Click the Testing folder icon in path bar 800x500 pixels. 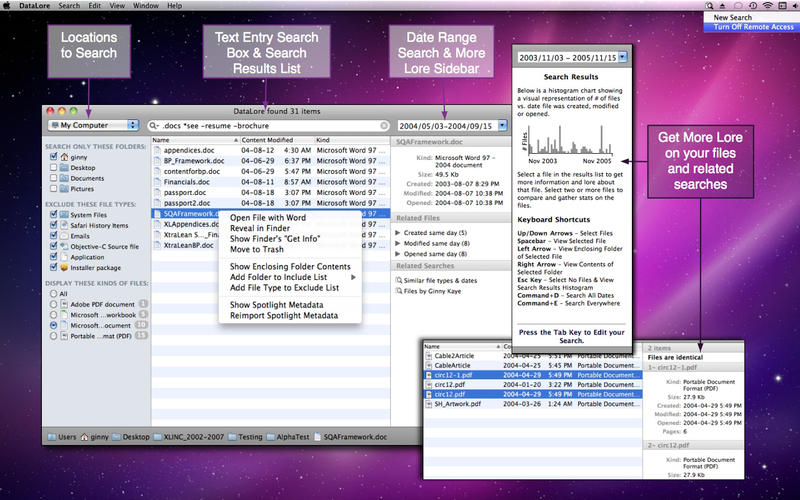(x=232, y=437)
